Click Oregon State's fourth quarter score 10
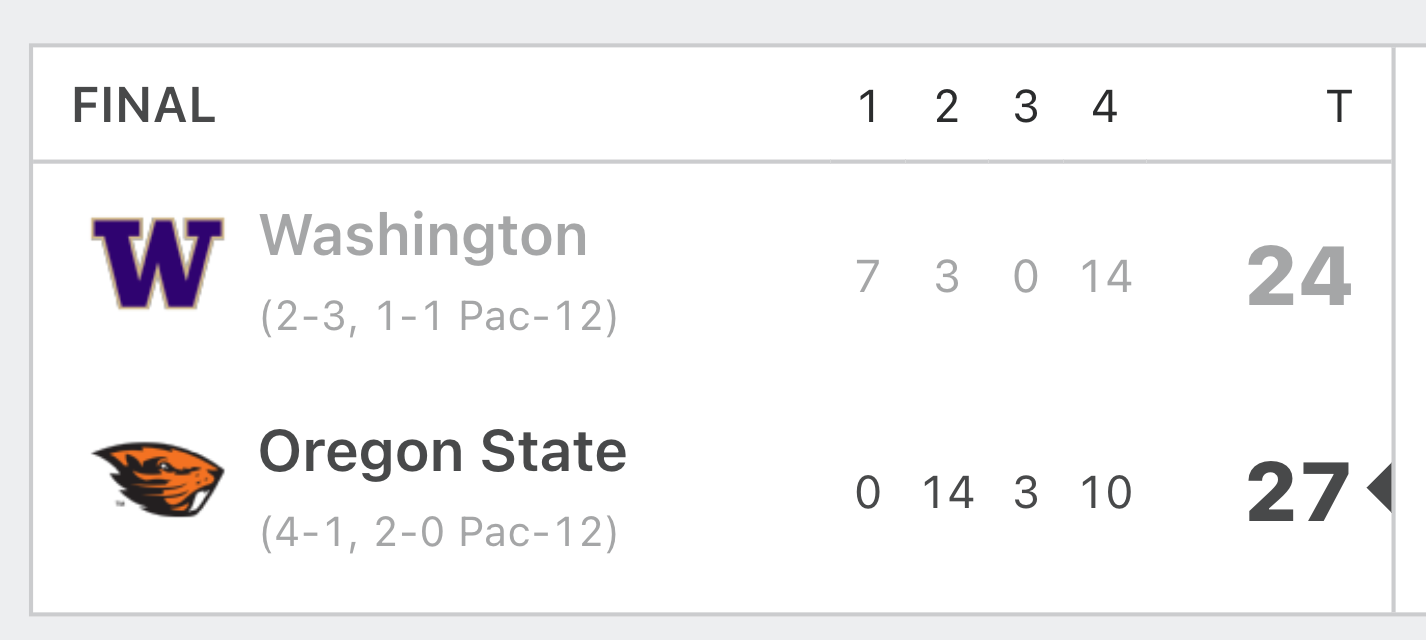This screenshot has height=640, width=1426. [1106, 492]
